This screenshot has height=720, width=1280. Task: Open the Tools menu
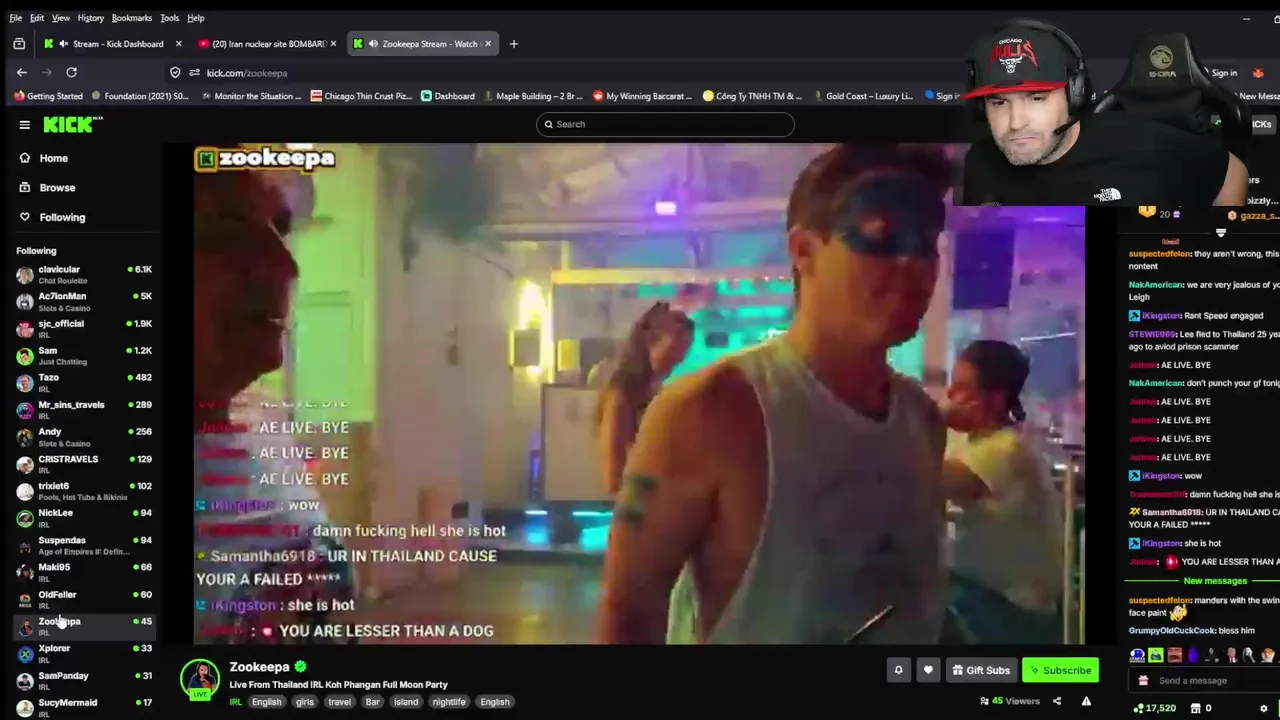pos(170,18)
